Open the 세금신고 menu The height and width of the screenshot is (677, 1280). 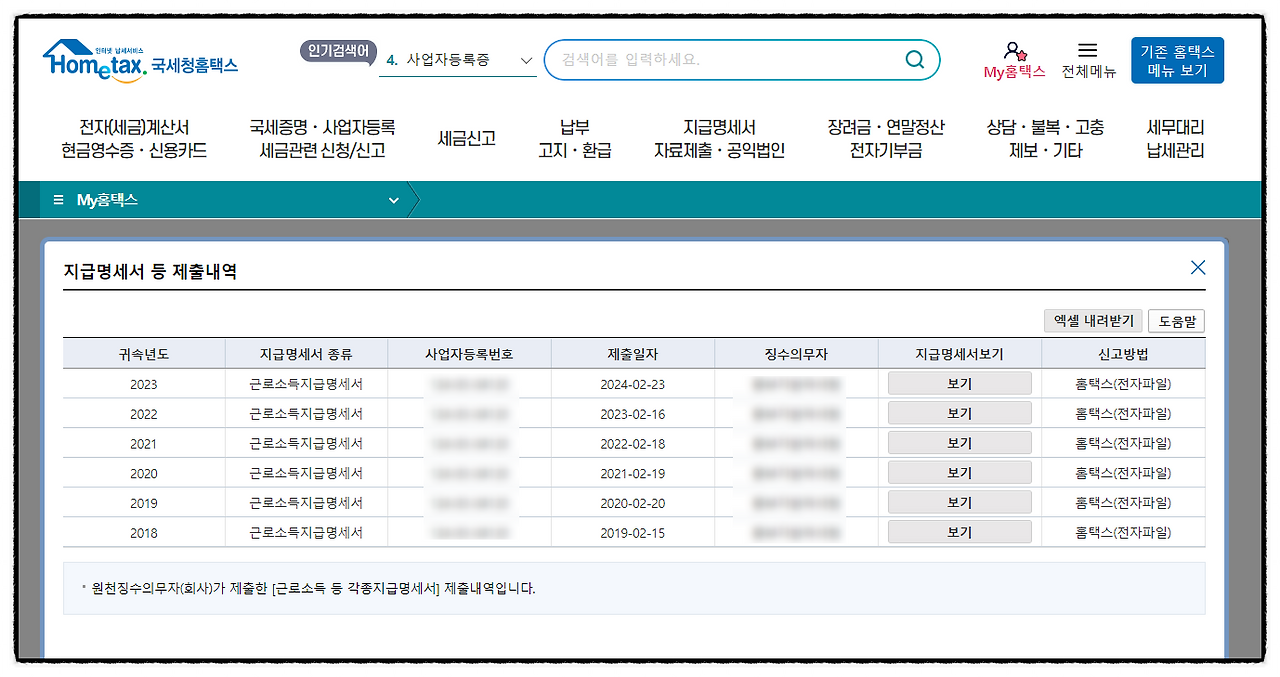pyautogui.click(x=466, y=139)
